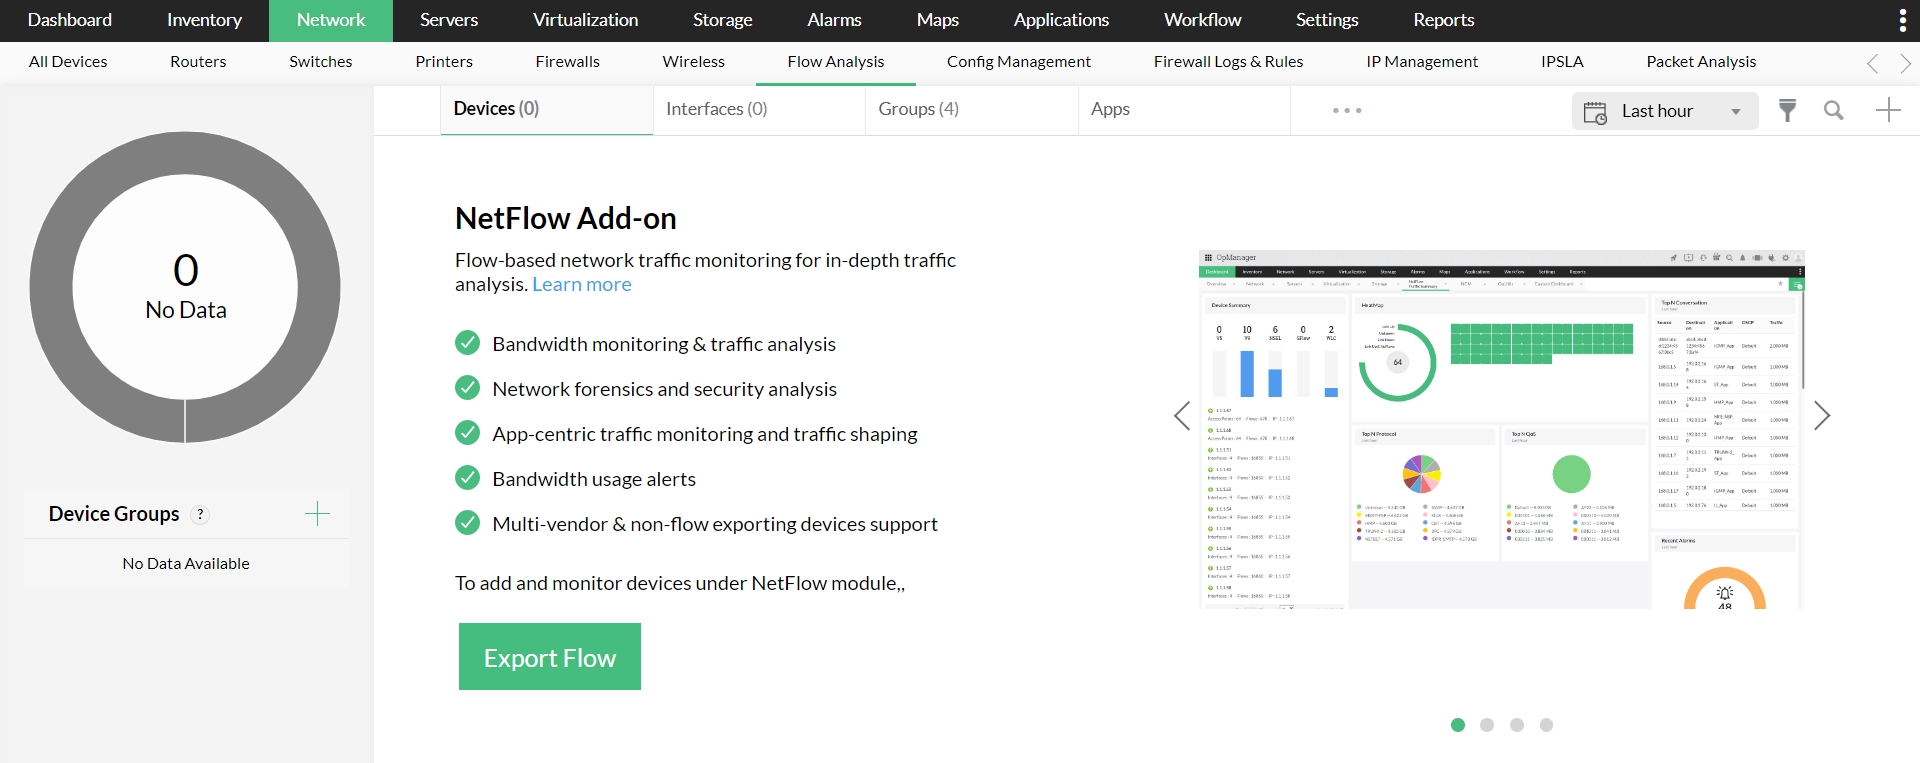This screenshot has height=763, width=1920.
Task: Go to Wireless submenu
Action: (694, 62)
